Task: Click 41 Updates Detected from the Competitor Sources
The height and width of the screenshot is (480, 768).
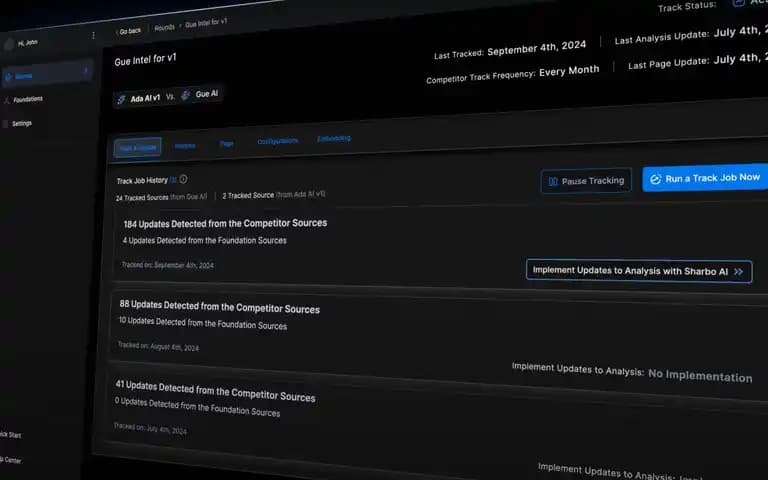Action: point(216,391)
